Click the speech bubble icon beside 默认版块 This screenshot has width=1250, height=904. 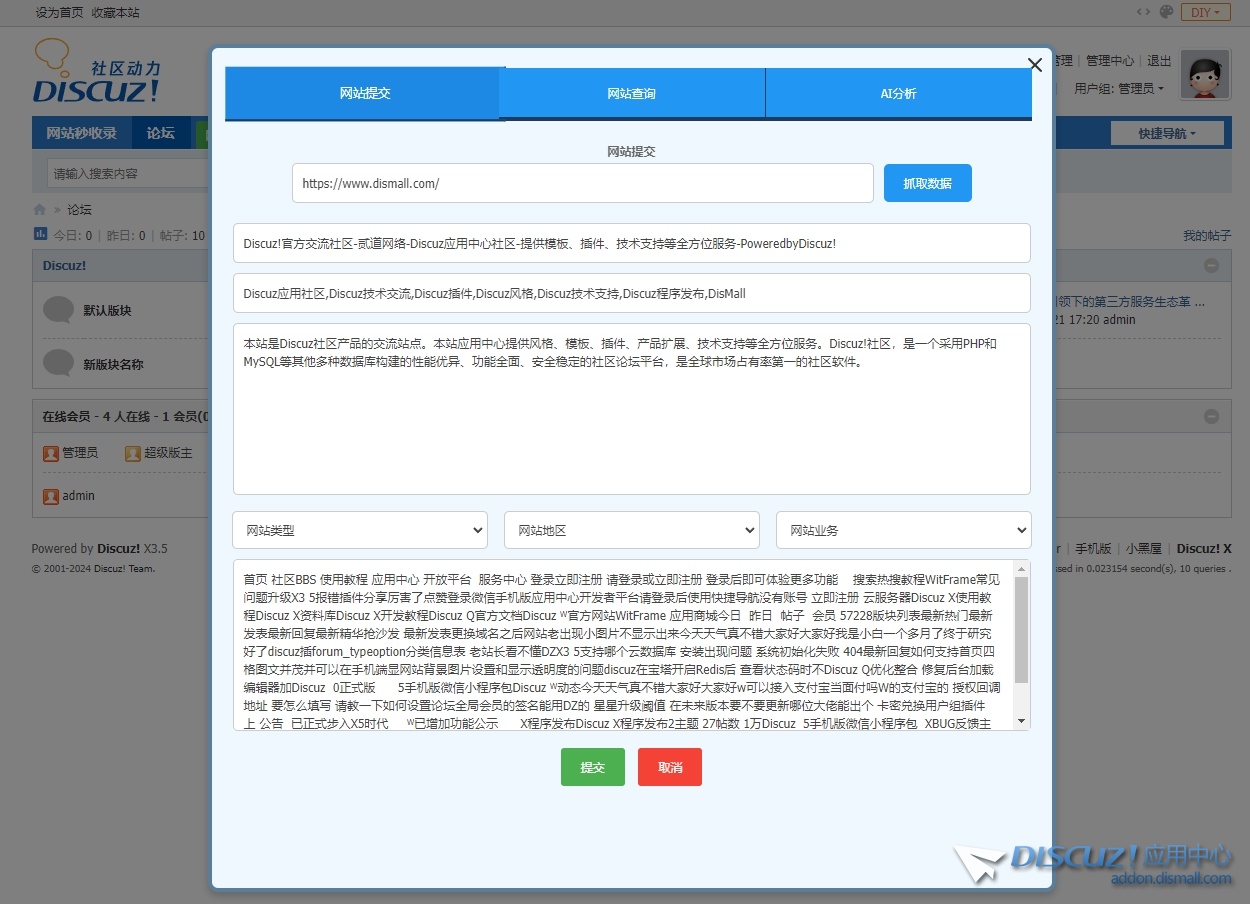(x=59, y=310)
